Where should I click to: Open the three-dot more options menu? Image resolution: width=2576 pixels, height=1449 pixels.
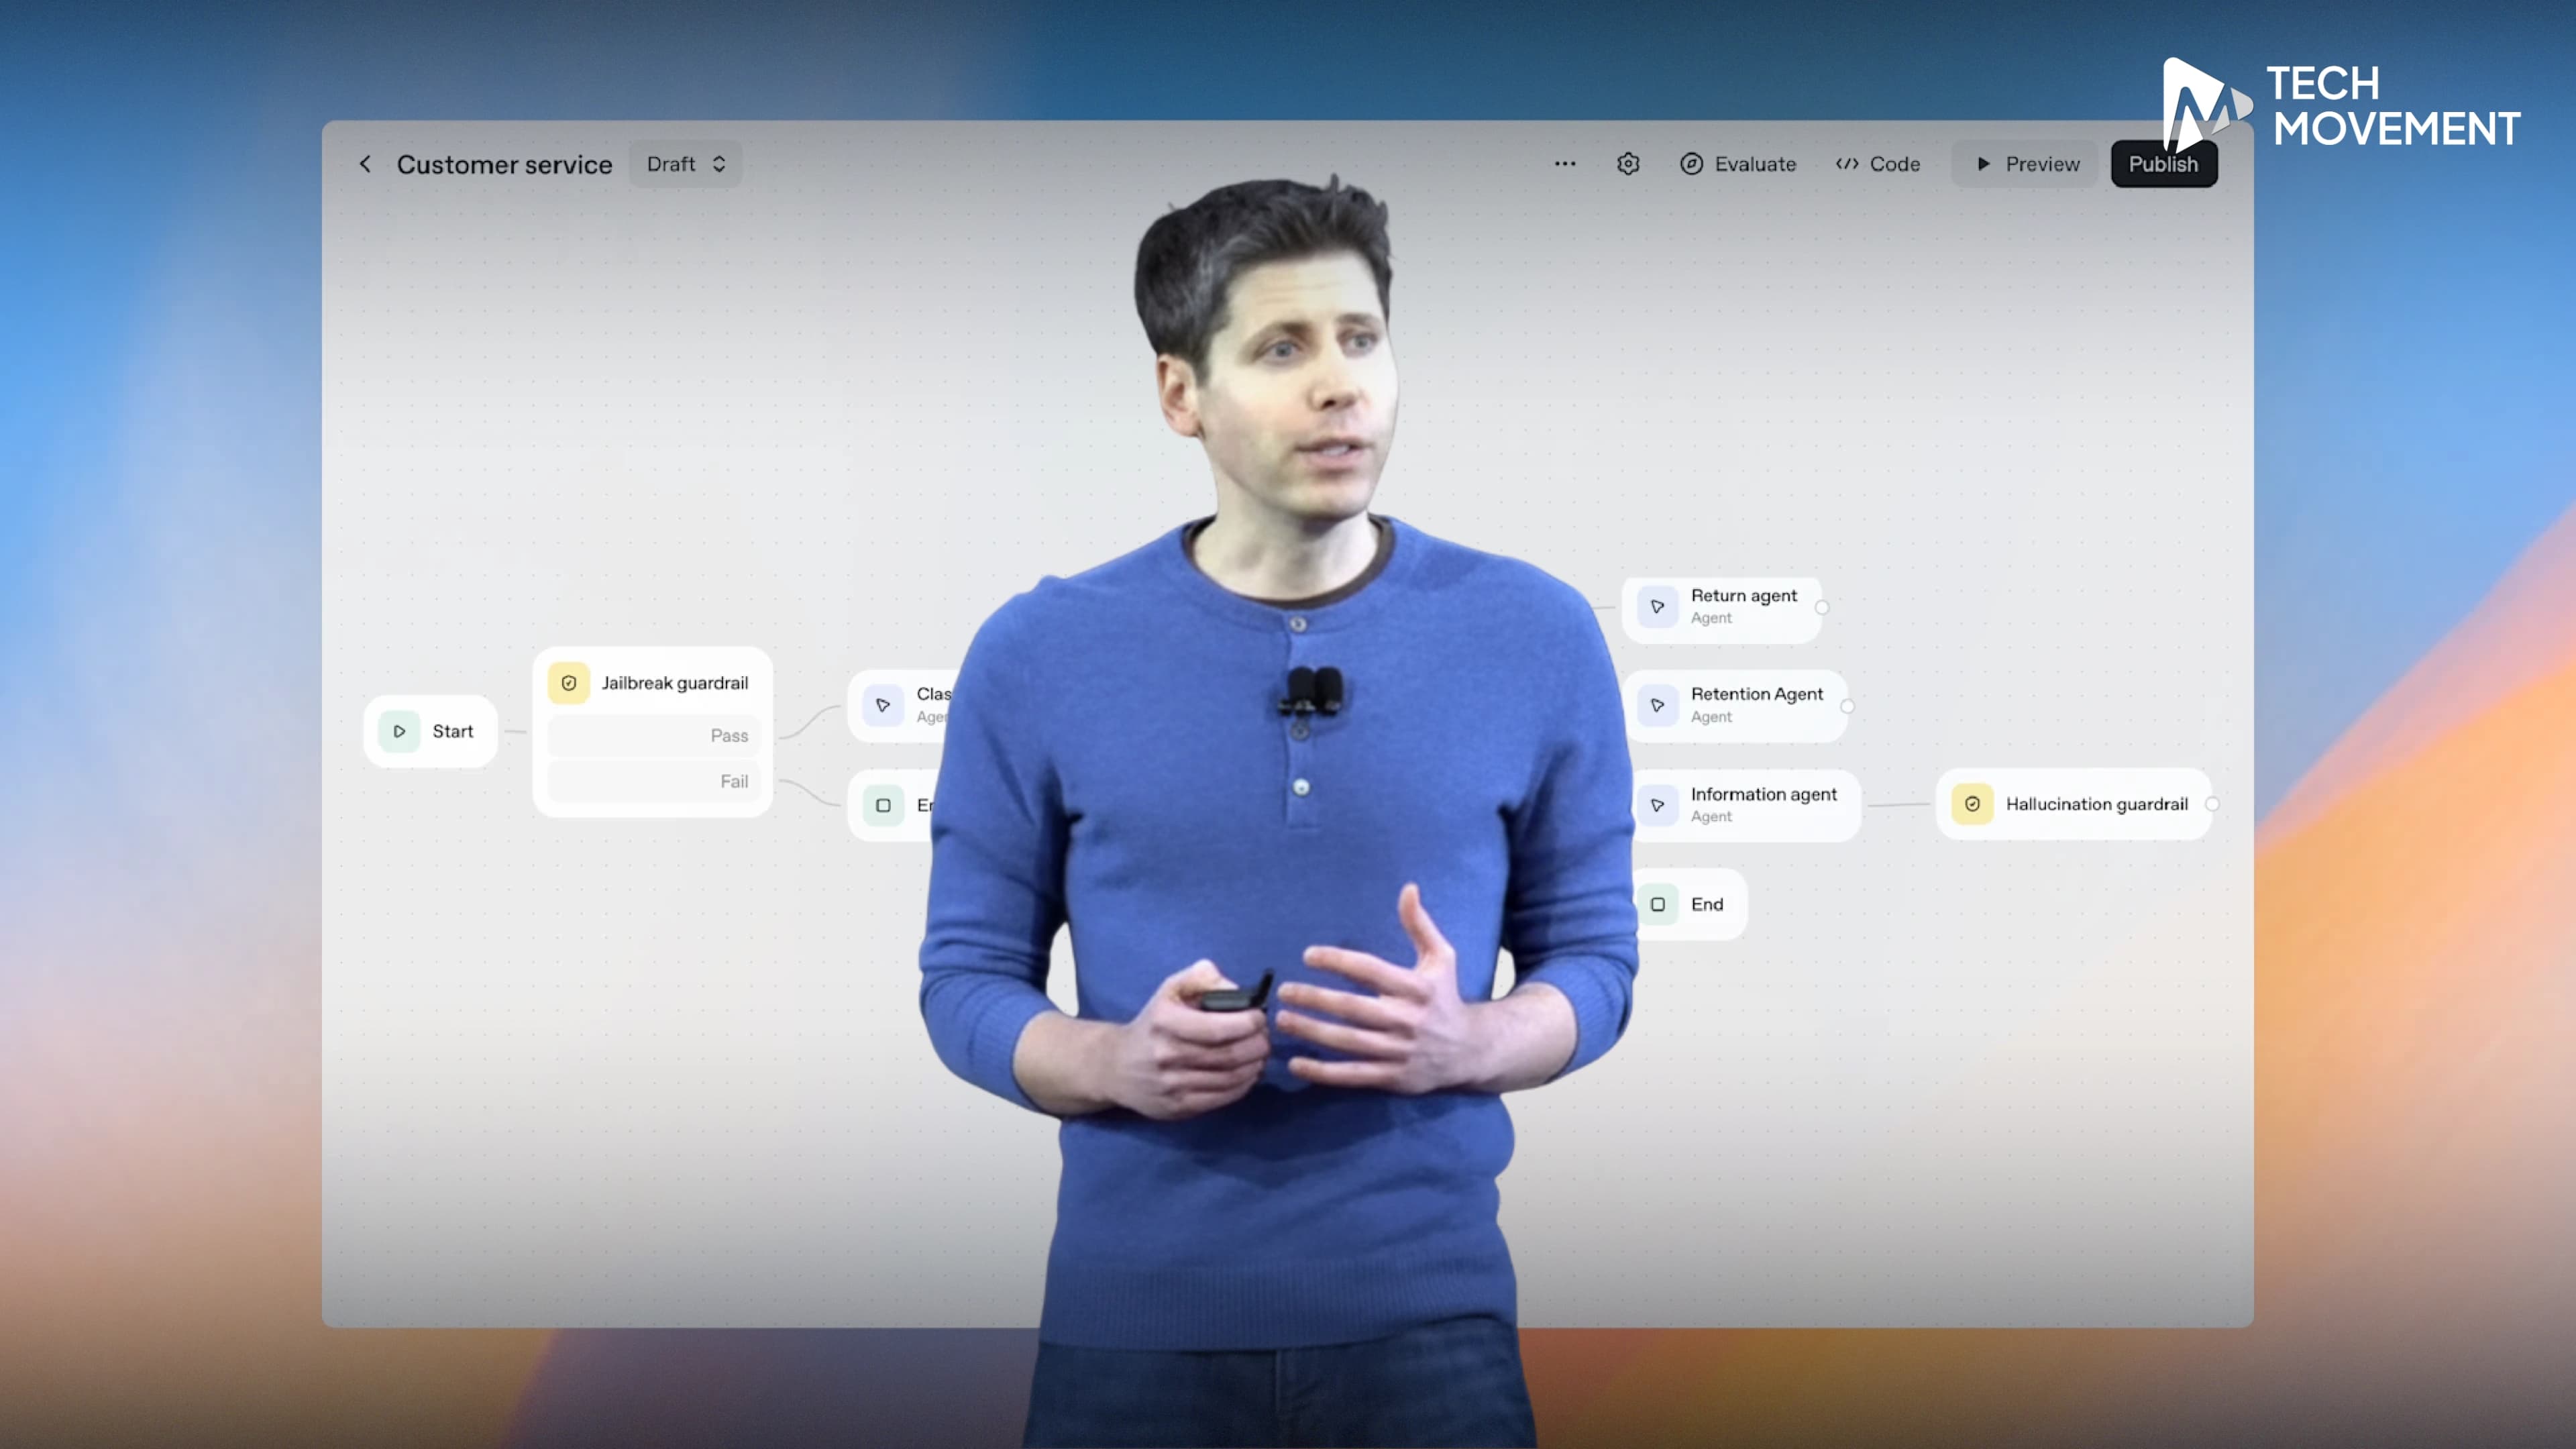1565,164
